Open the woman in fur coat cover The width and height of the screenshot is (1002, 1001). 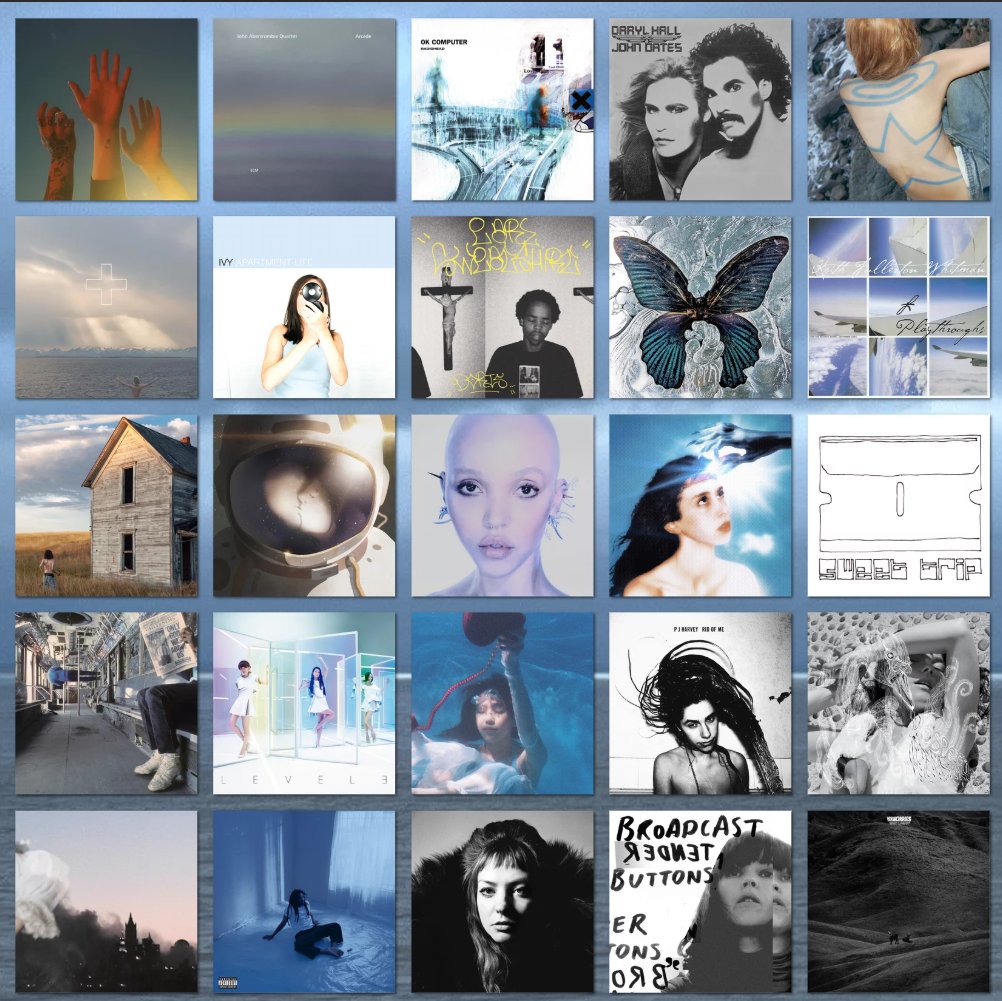tap(502, 902)
